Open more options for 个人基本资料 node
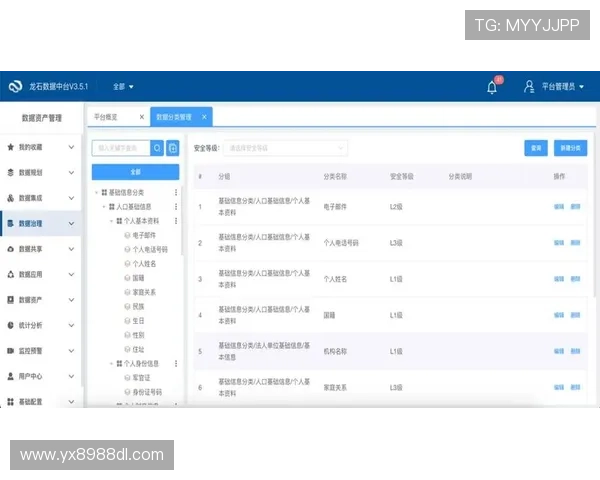Image resolution: width=600 pixels, height=480 pixels. [x=176, y=221]
